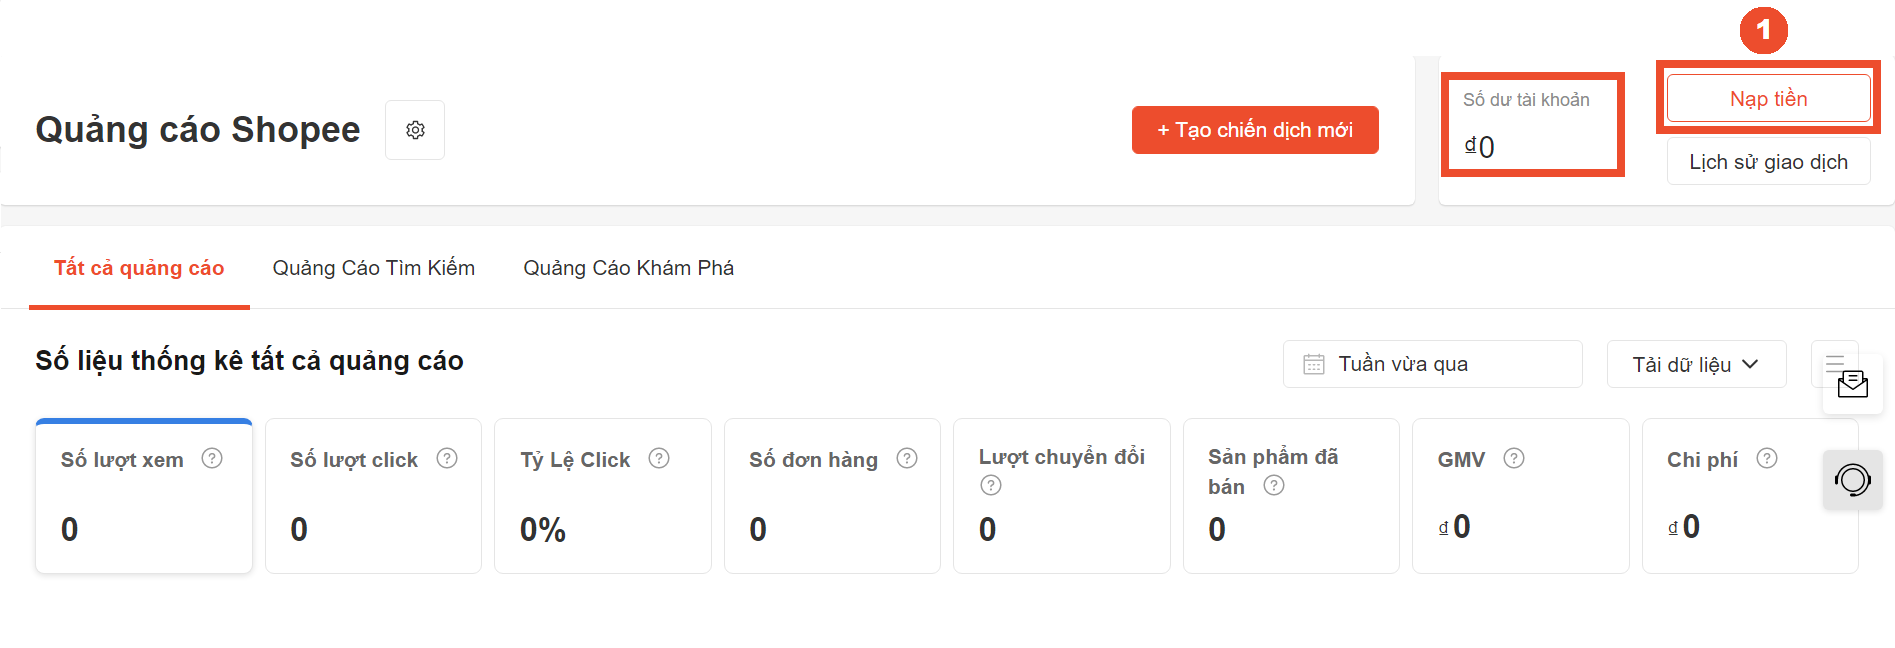Click the calendar icon in the date picker

coord(1314,364)
